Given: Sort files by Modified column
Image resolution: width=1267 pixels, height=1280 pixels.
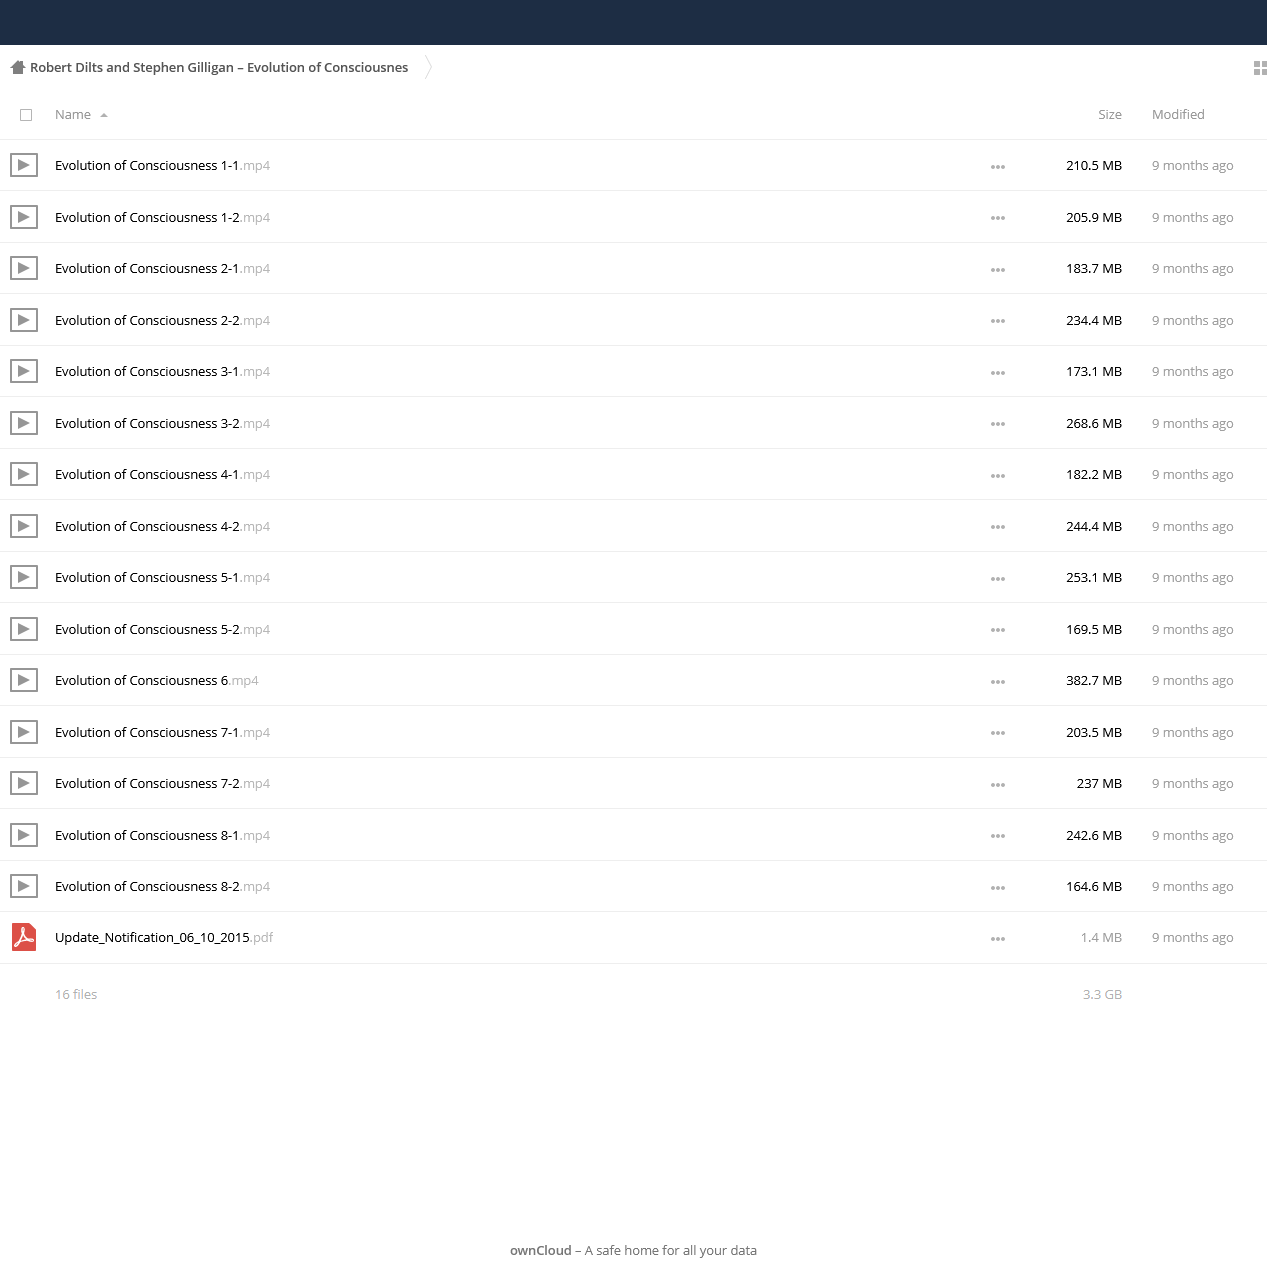Looking at the screenshot, I should (x=1178, y=115).
